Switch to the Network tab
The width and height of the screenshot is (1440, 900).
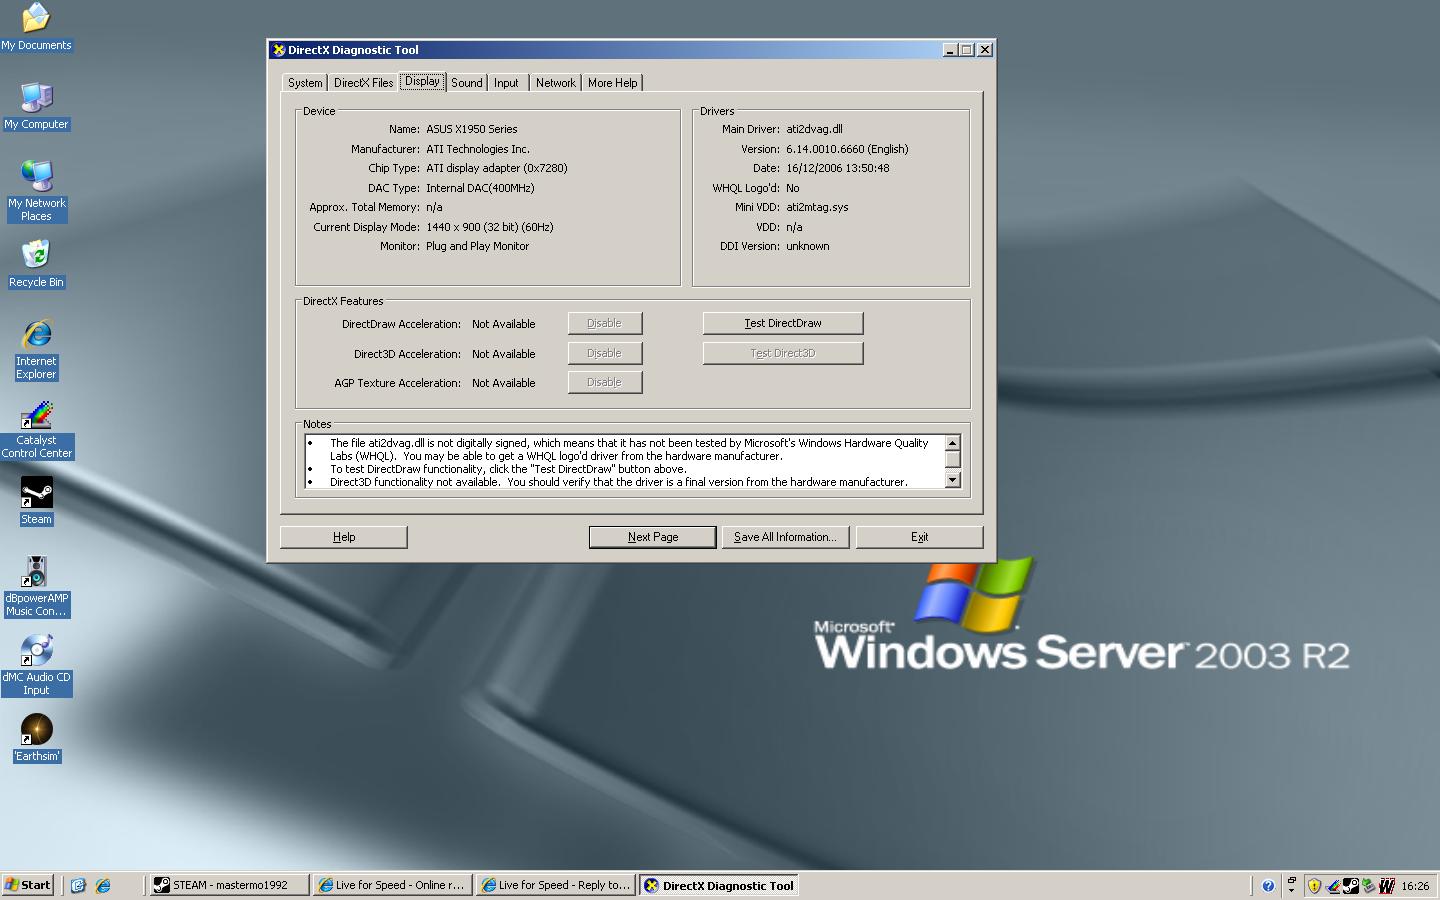coord(555,83)
